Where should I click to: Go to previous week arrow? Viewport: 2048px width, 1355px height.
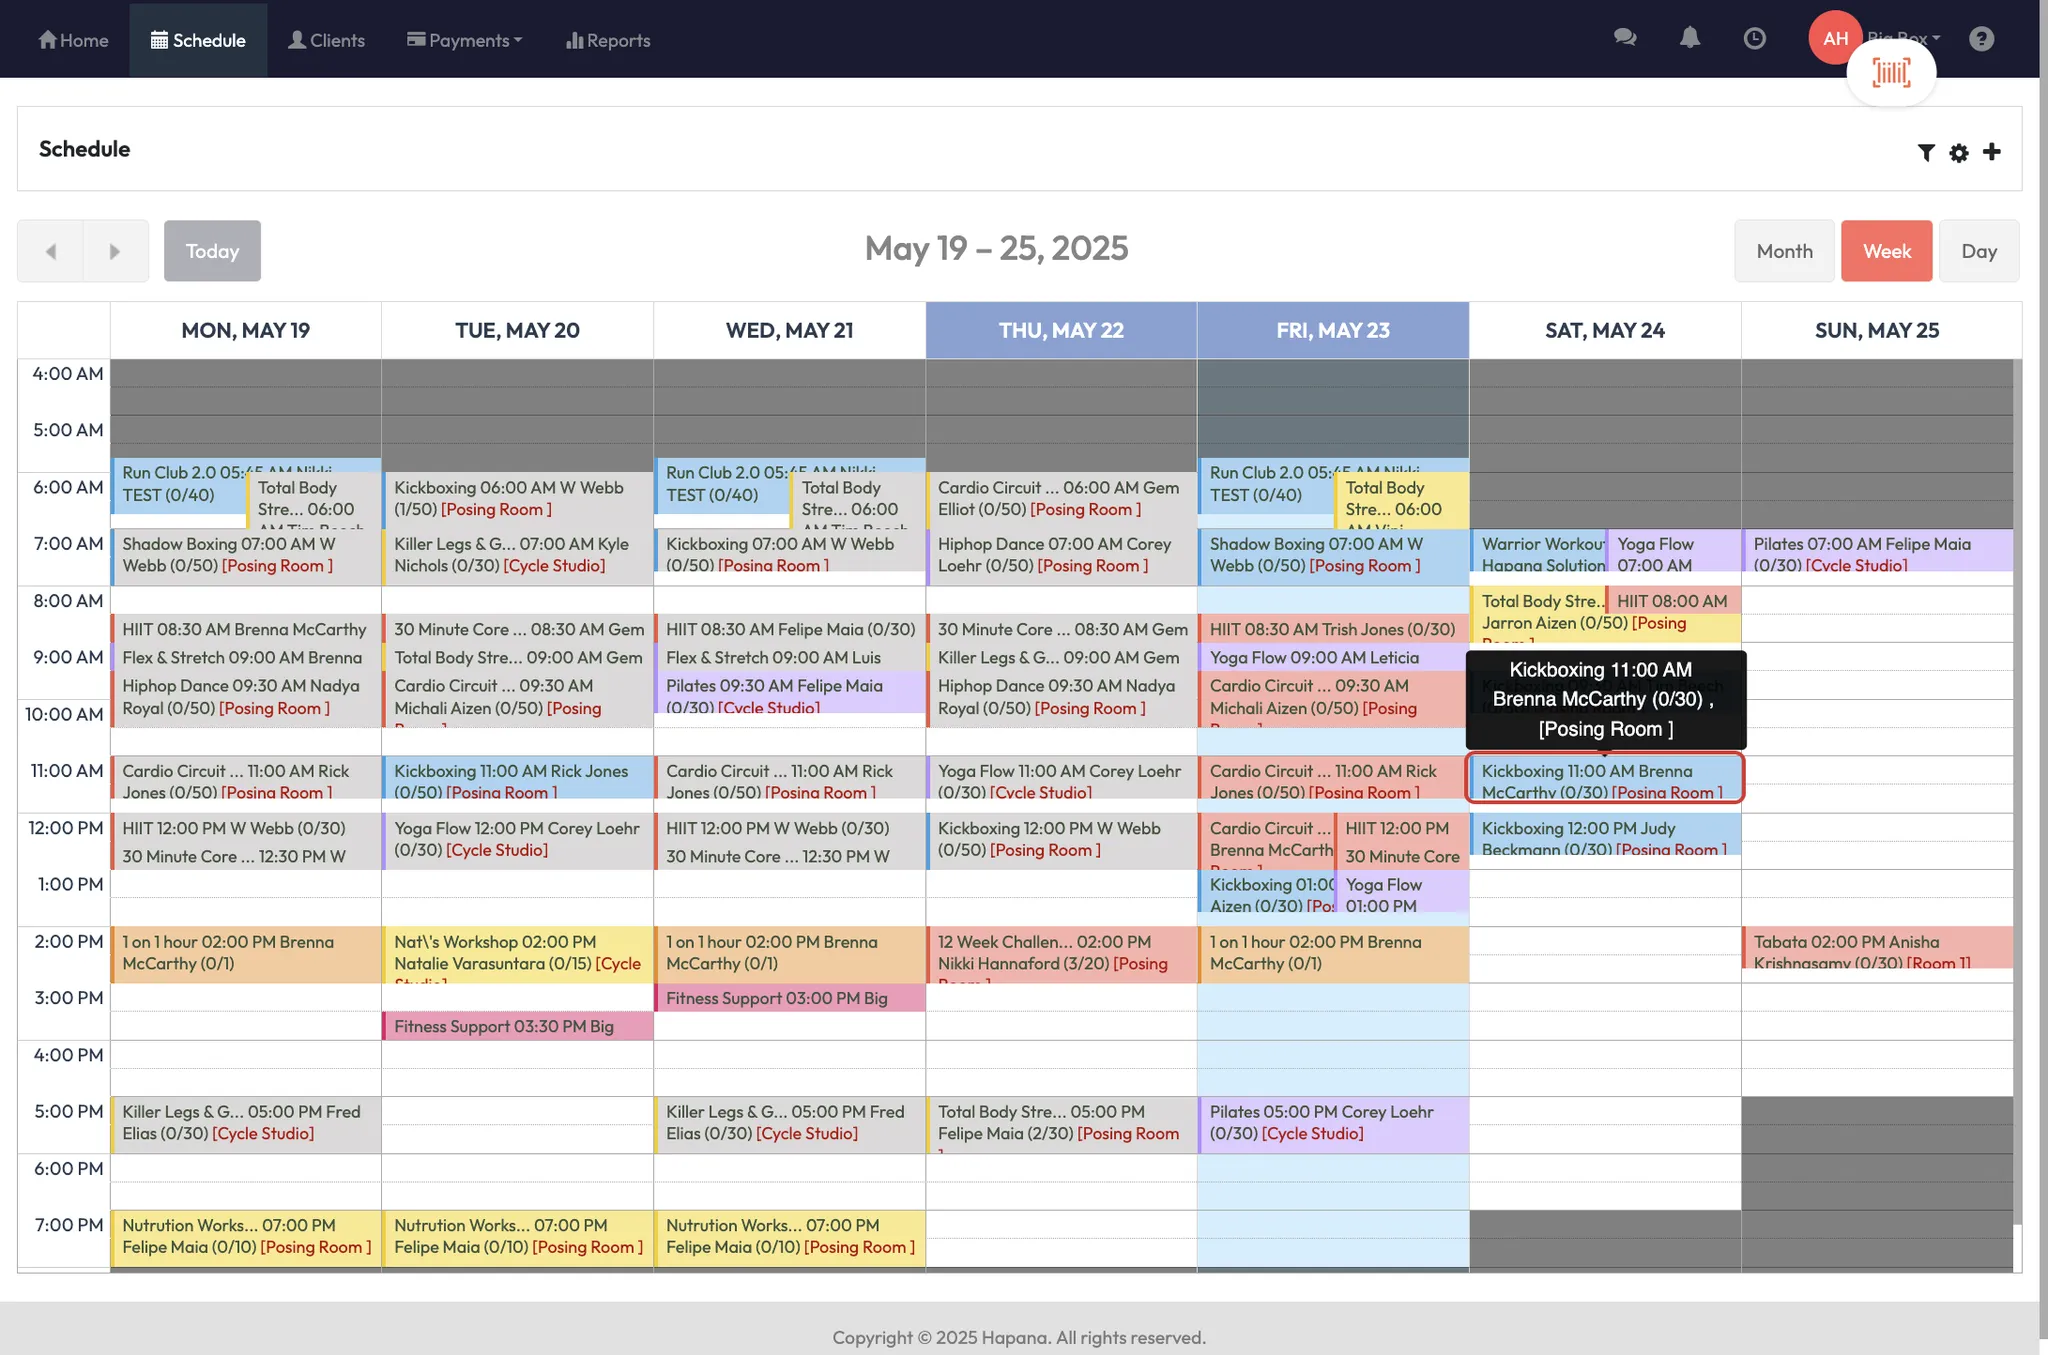(50, 251)
